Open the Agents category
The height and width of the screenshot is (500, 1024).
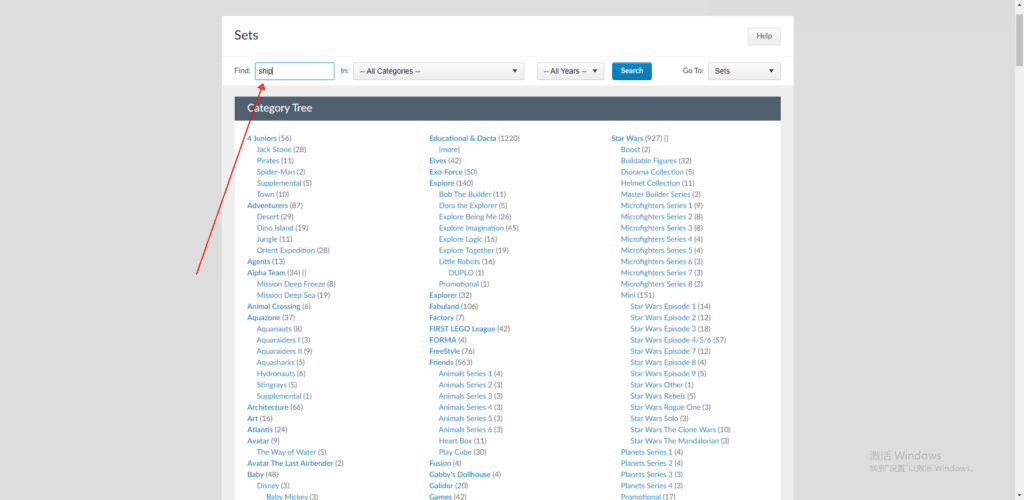[x=259, y=262]
